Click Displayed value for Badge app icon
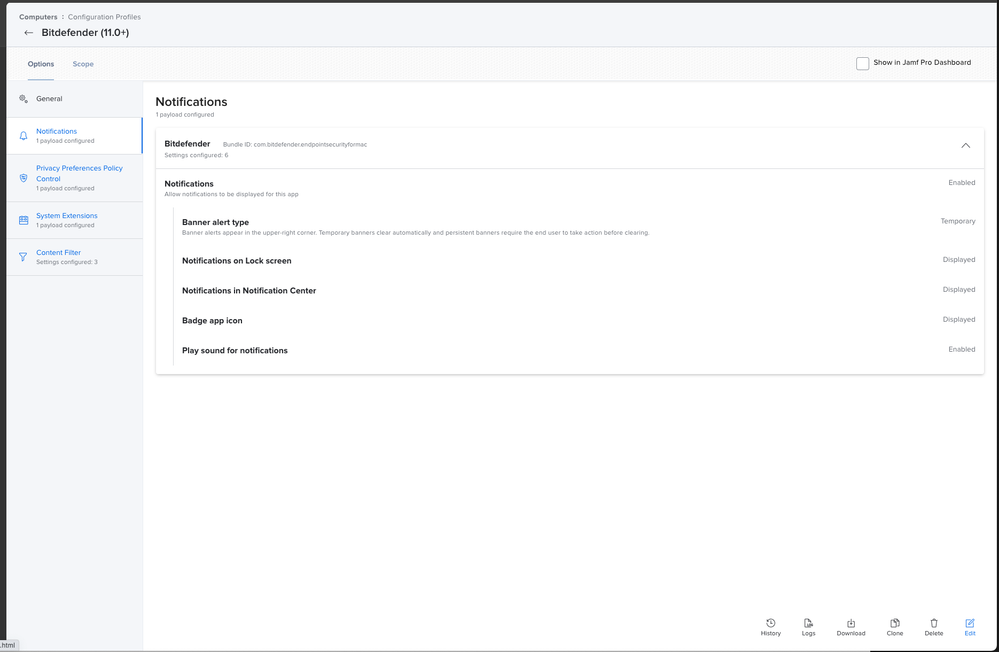Viewport: 999px width, 652px height. coord(959,319)
